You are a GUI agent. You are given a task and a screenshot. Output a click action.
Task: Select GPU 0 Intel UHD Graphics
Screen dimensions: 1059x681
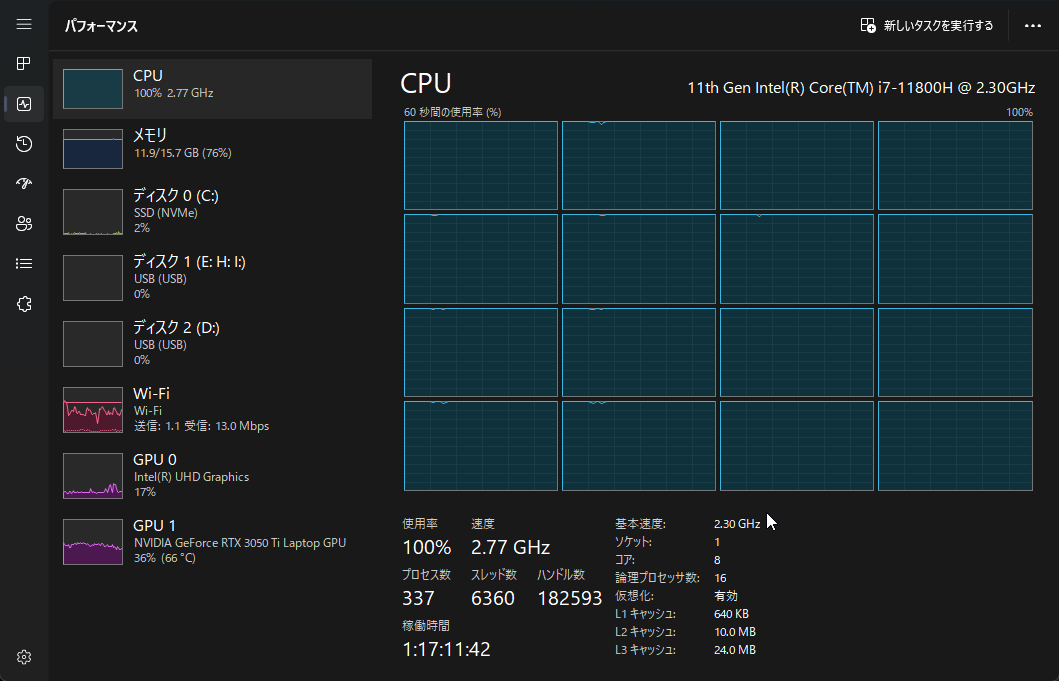pyautogui.click(x=212, y=475)
